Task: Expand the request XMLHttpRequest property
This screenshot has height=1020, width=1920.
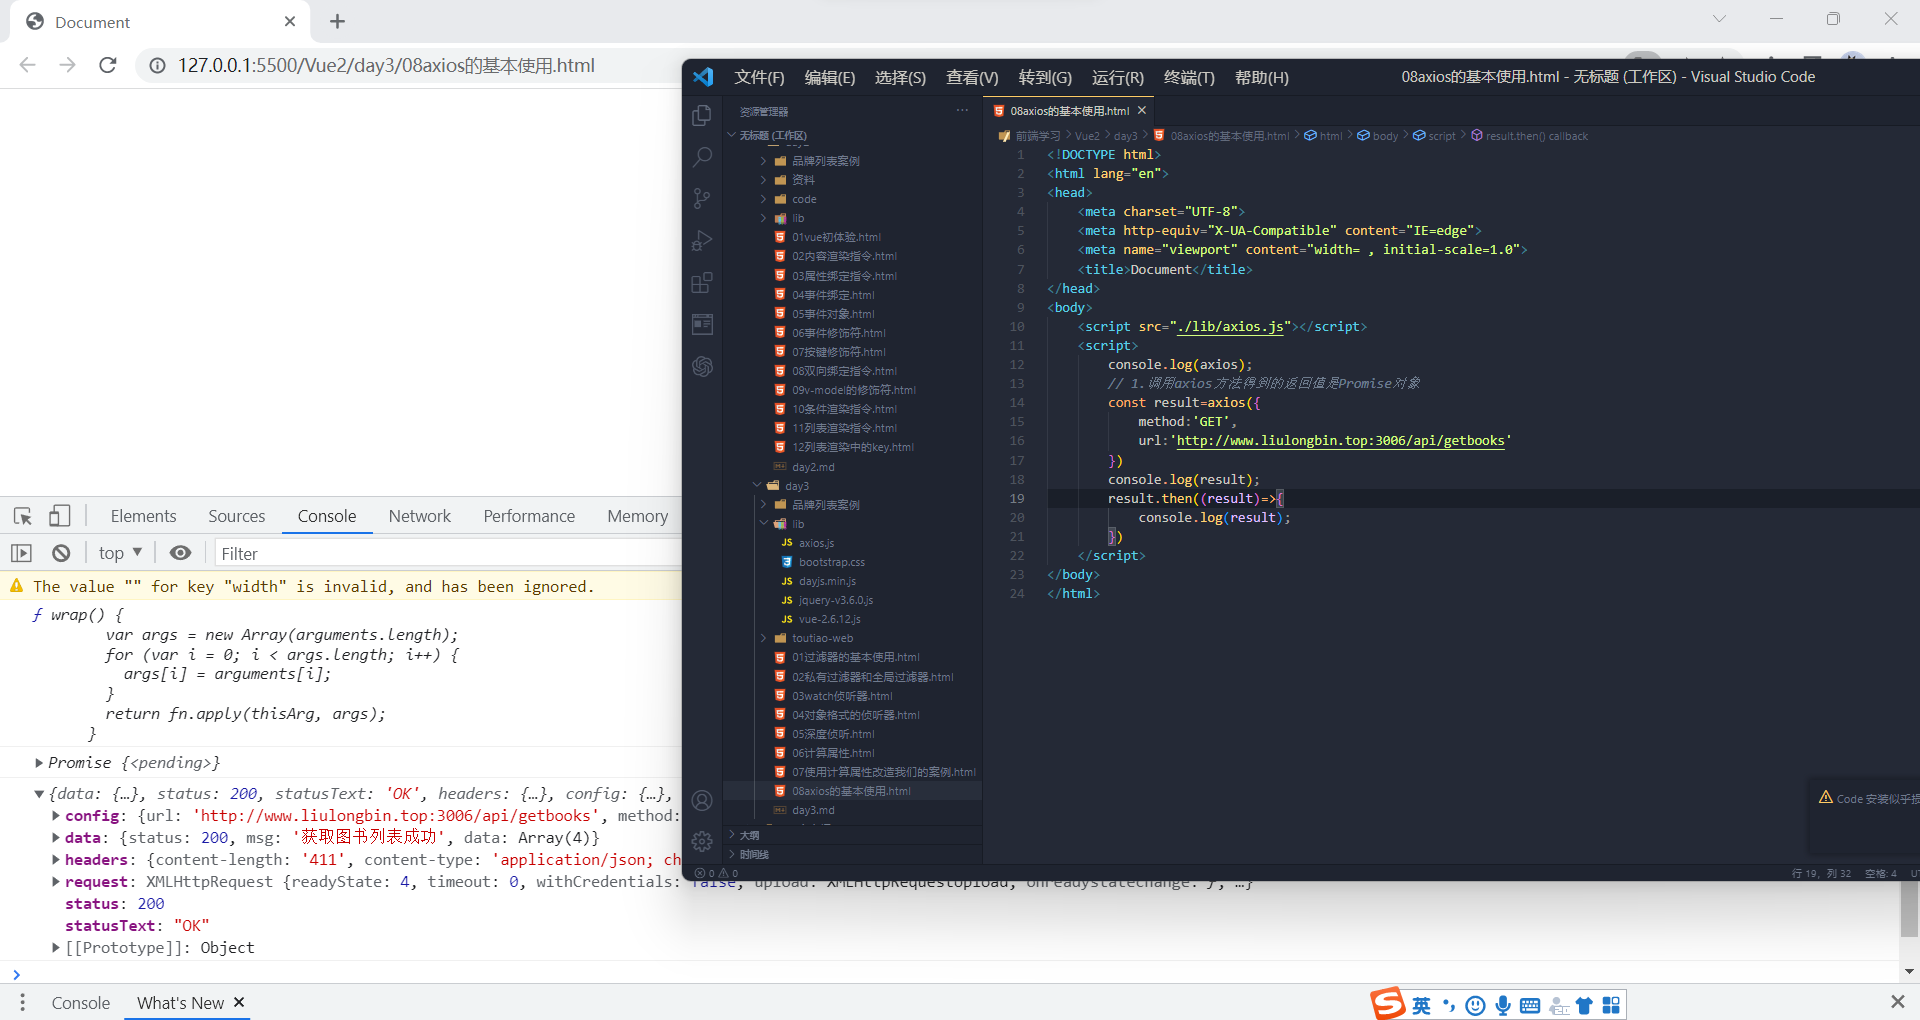Action: click(56, 882)
